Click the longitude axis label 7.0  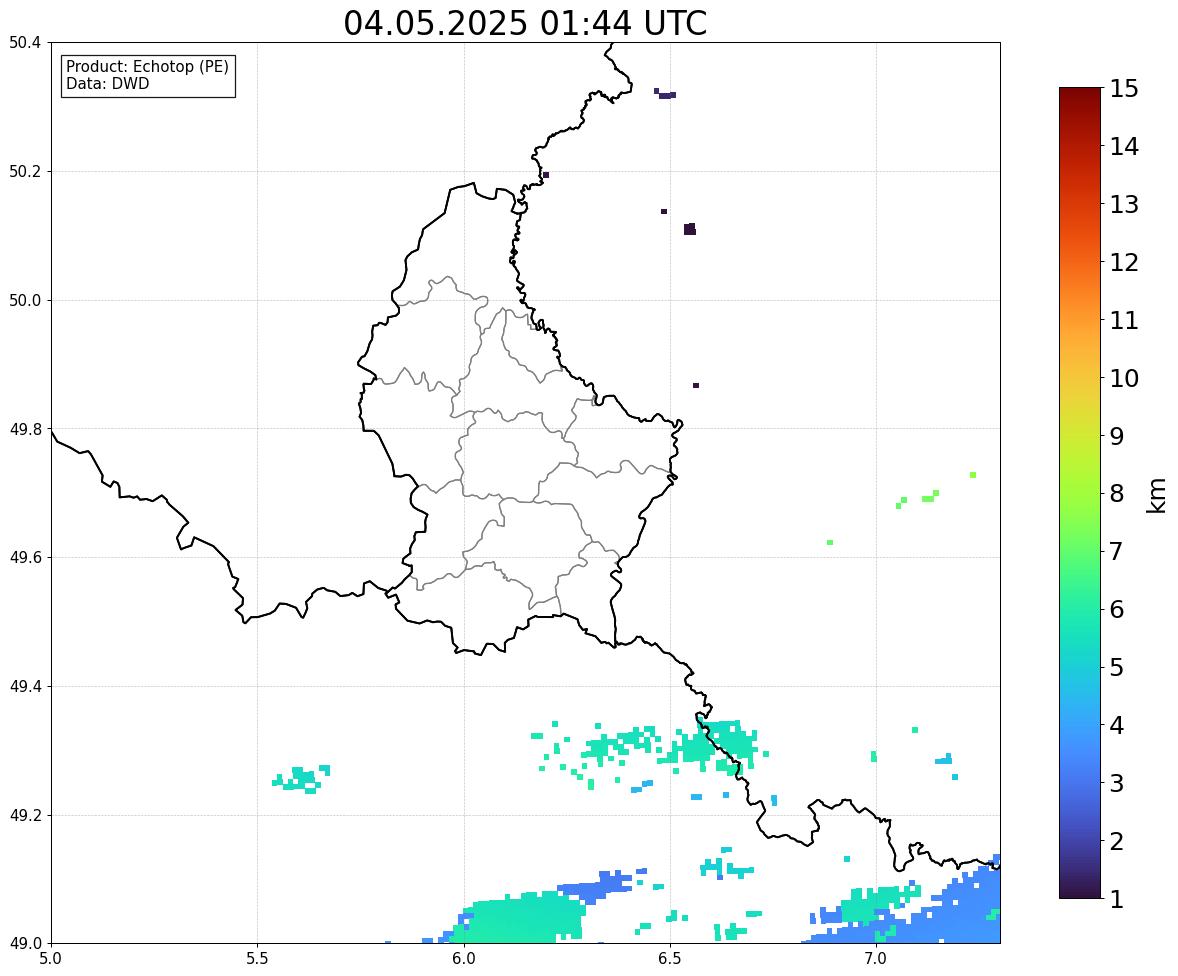pos(876,959)
